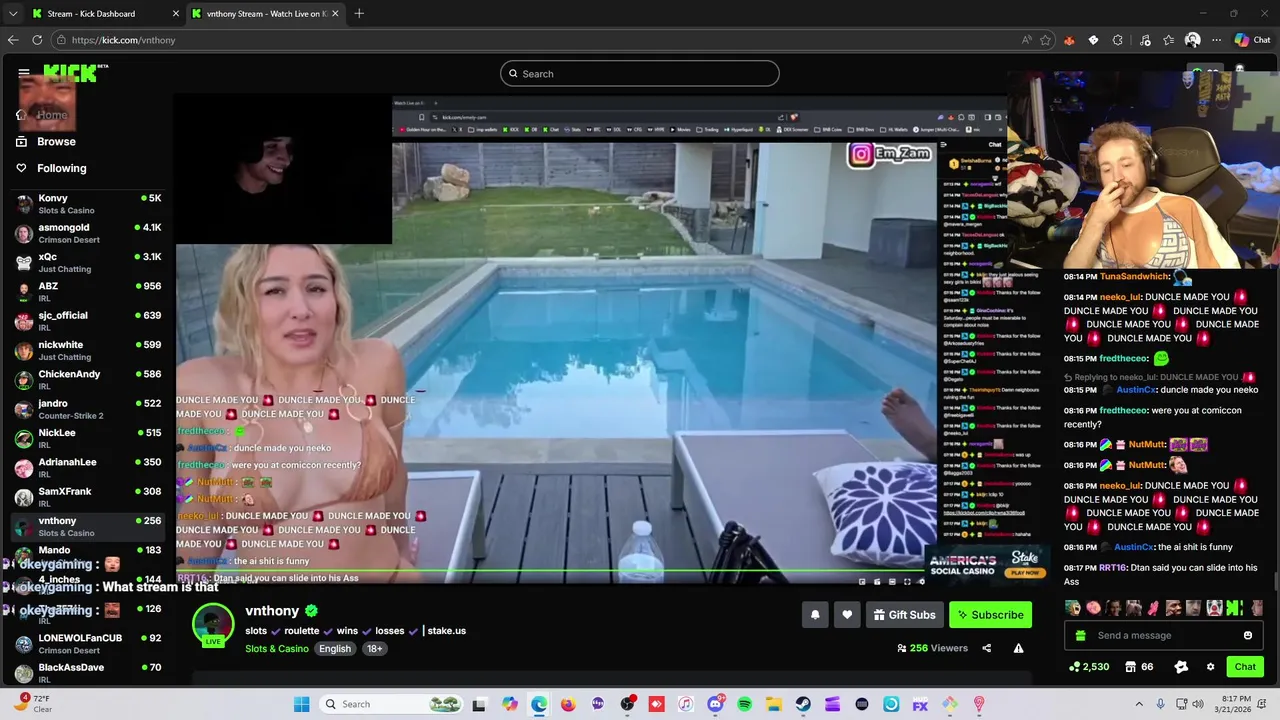Open Steam from the taskbar

pos(804,704)
